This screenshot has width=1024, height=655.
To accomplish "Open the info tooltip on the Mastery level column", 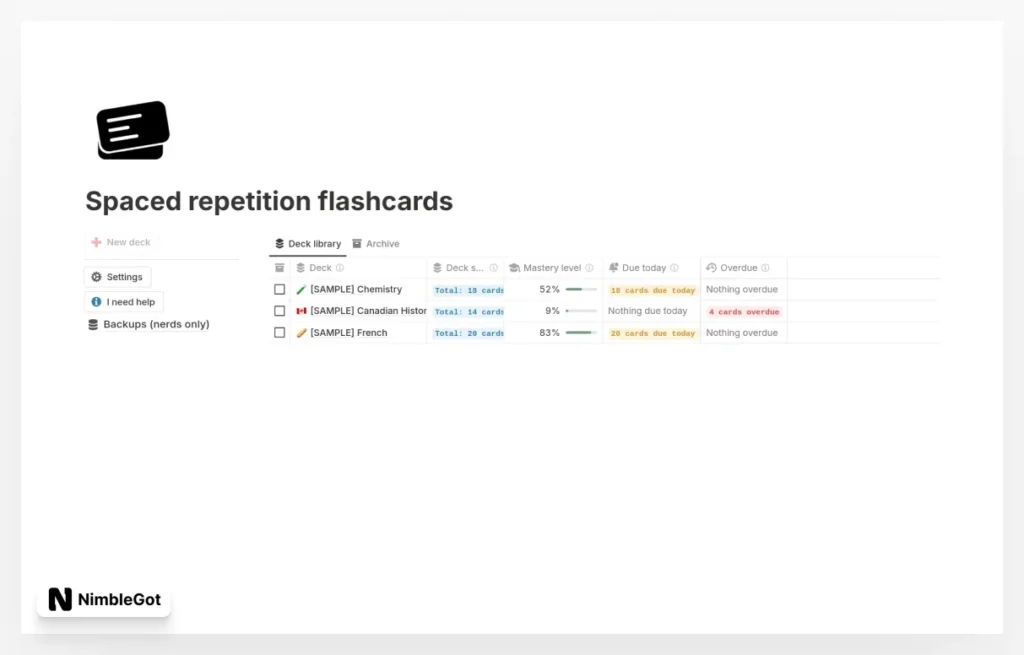I will click(x=590, y=267).
